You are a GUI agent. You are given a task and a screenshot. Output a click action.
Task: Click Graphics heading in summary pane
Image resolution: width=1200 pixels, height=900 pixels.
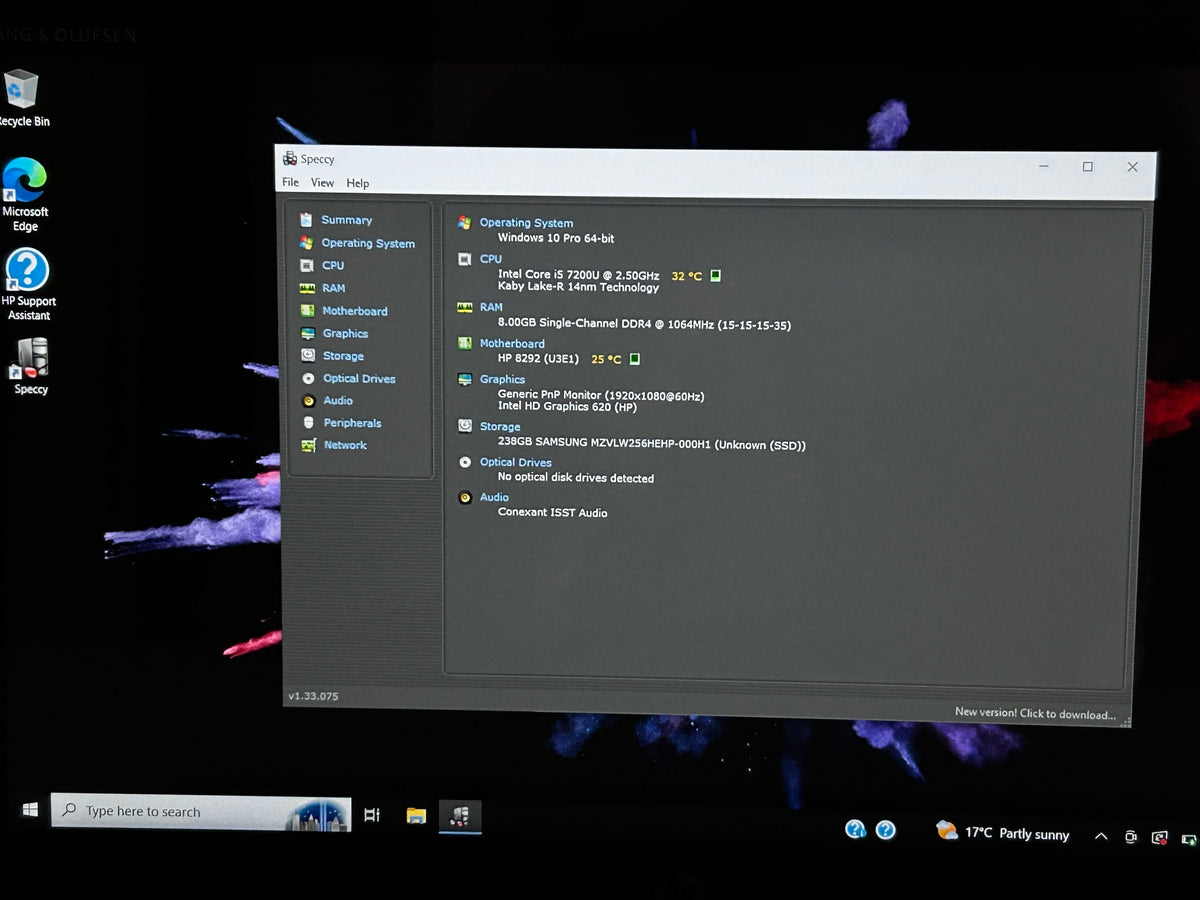point(502,380)
